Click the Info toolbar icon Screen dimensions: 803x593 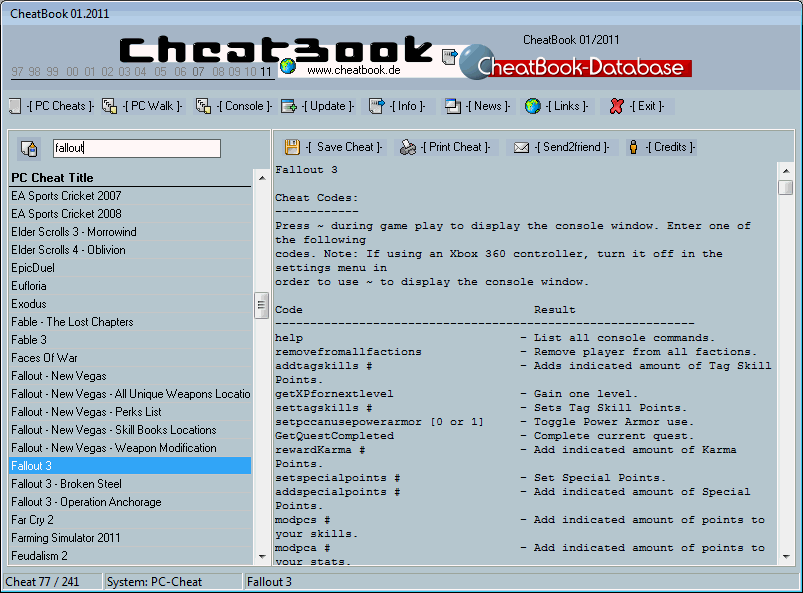(376, 106)
